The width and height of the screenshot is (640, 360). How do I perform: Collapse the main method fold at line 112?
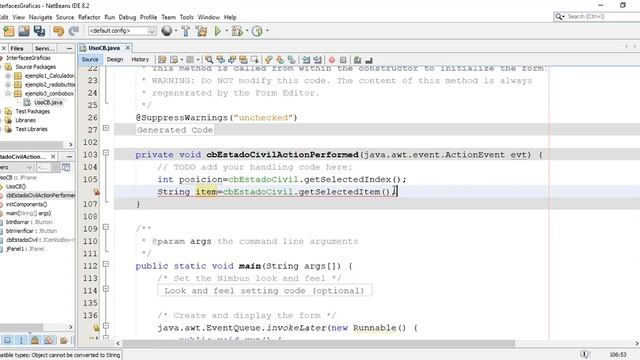tap(106, 264)
